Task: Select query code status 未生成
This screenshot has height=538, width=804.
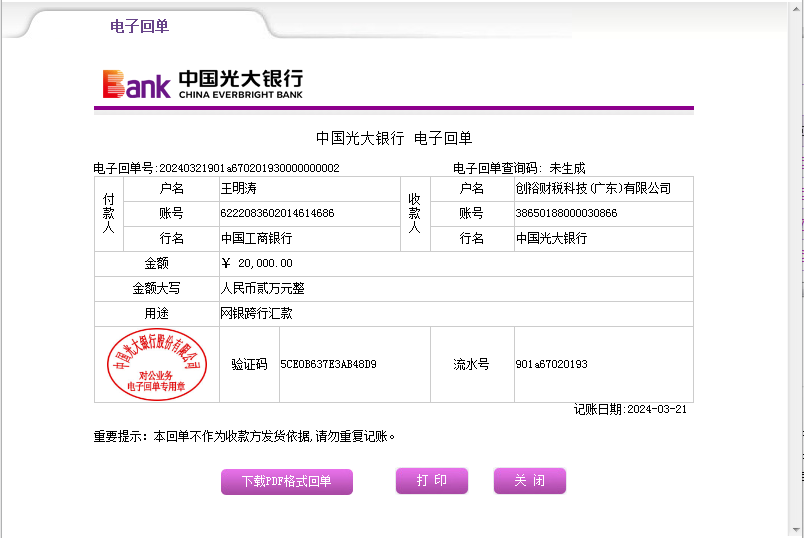Action: pyautogui.click(x=567, y=168)
